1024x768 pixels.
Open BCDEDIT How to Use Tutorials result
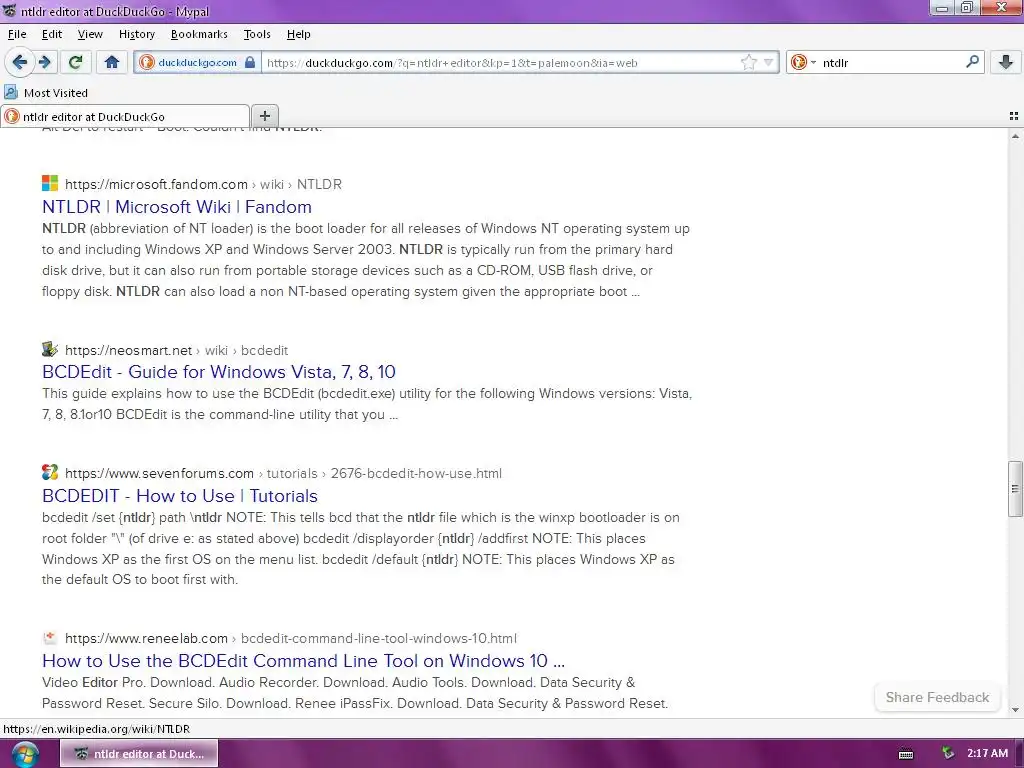(x=180, y=496)
